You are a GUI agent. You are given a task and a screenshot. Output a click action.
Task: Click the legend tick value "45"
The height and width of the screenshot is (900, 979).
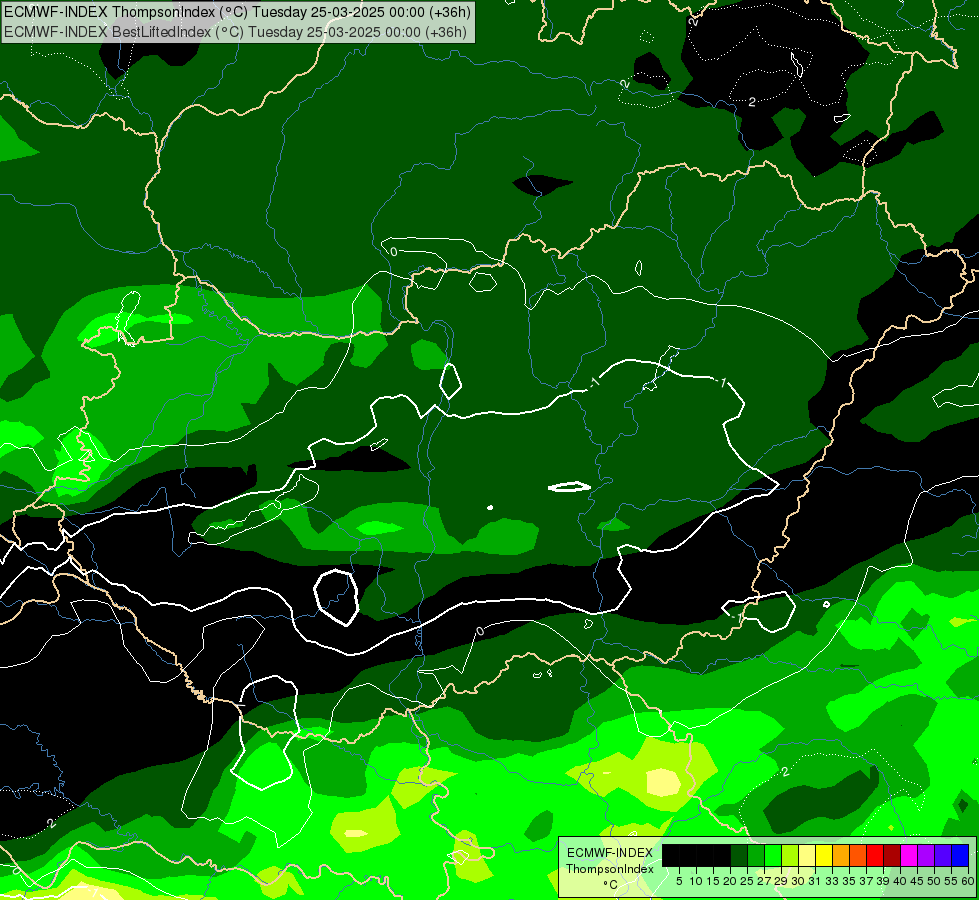918,881
